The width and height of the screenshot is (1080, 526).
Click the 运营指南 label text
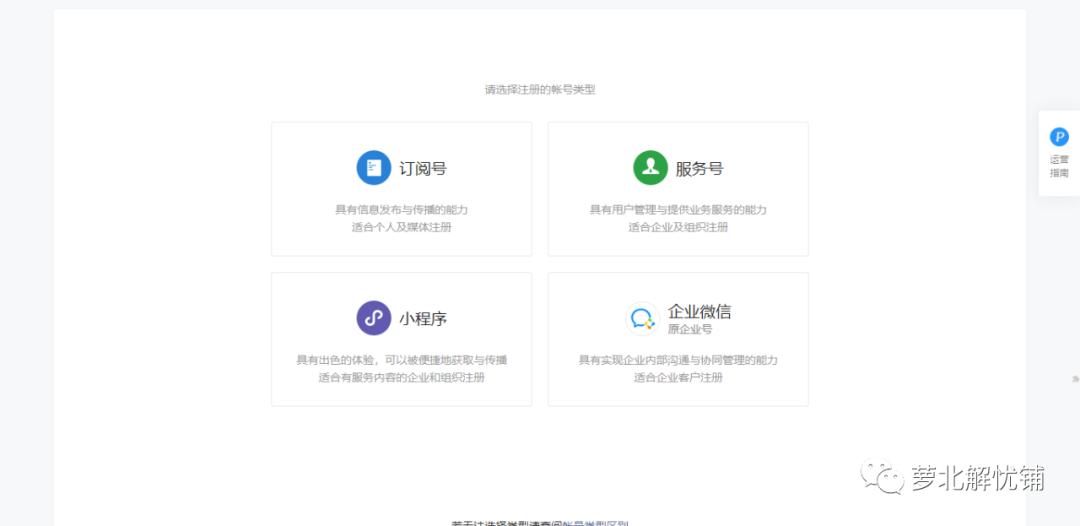[1059, 167]
